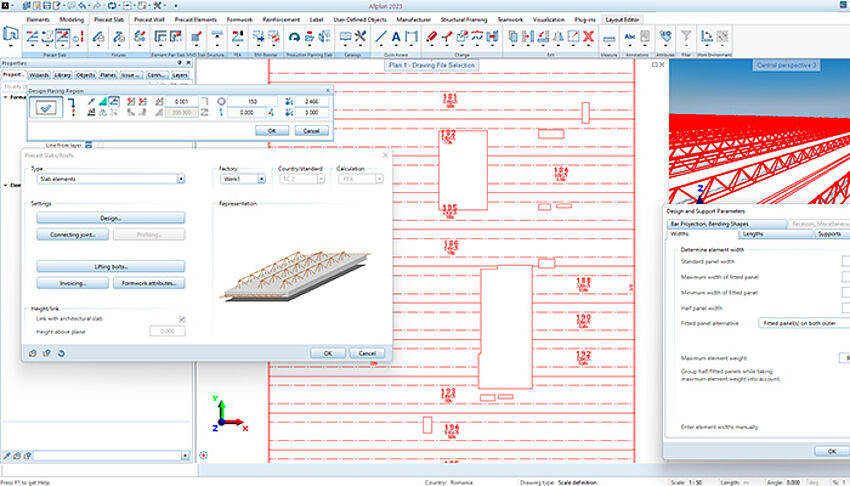
Task: Toggle Link with architectural slab checkbox
Action: click(181, 319)
